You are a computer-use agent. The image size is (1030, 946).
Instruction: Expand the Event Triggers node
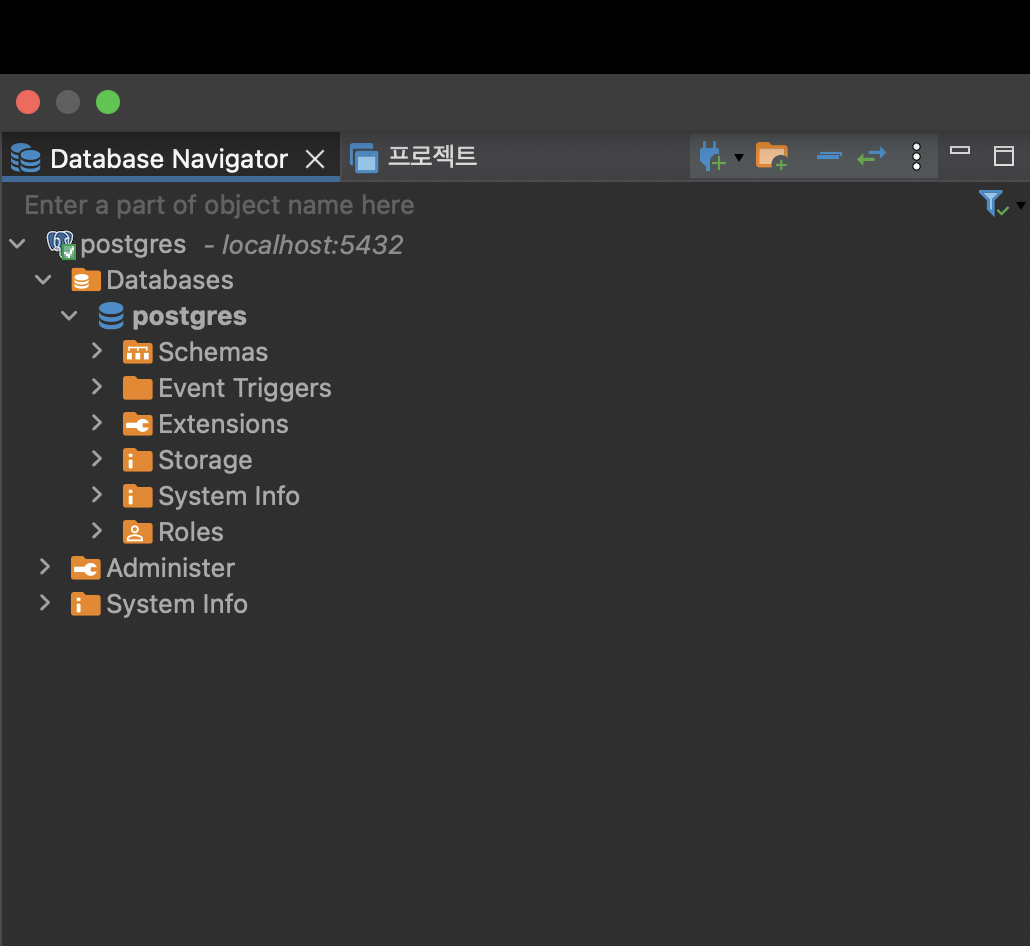pyautogui.click(x=97, y=387)
